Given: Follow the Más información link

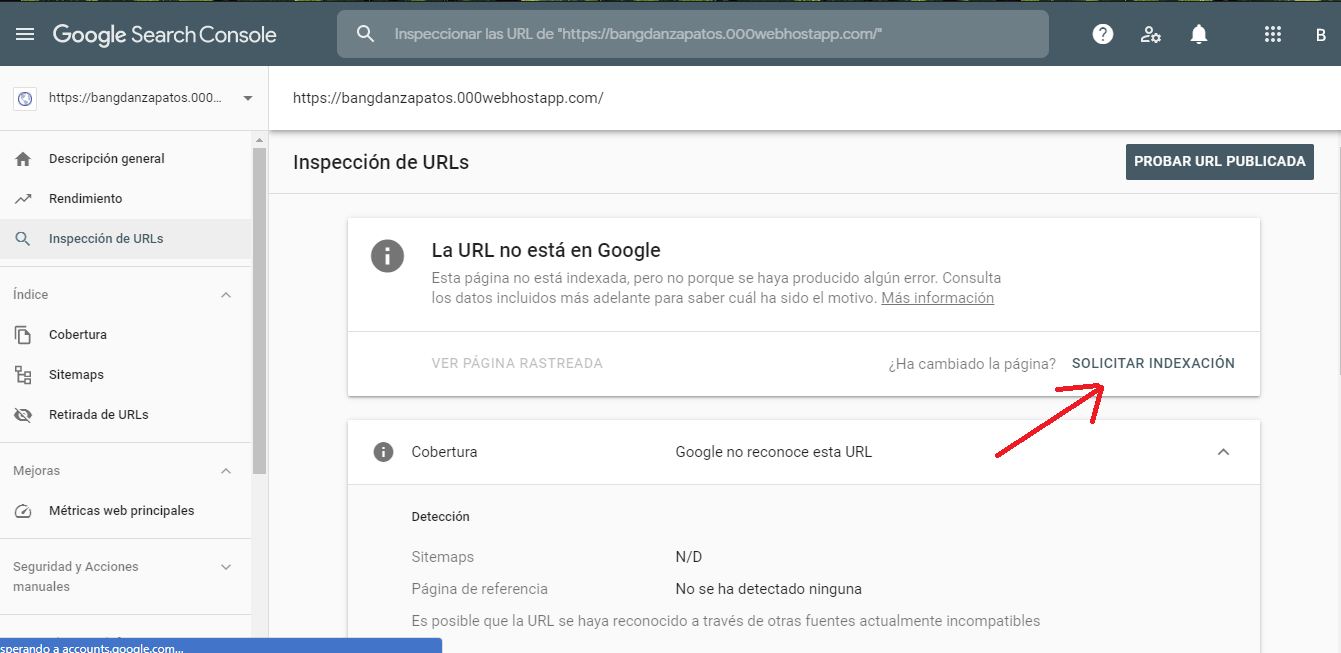Looking at the screenshot, I should click(x=937, y=298).
